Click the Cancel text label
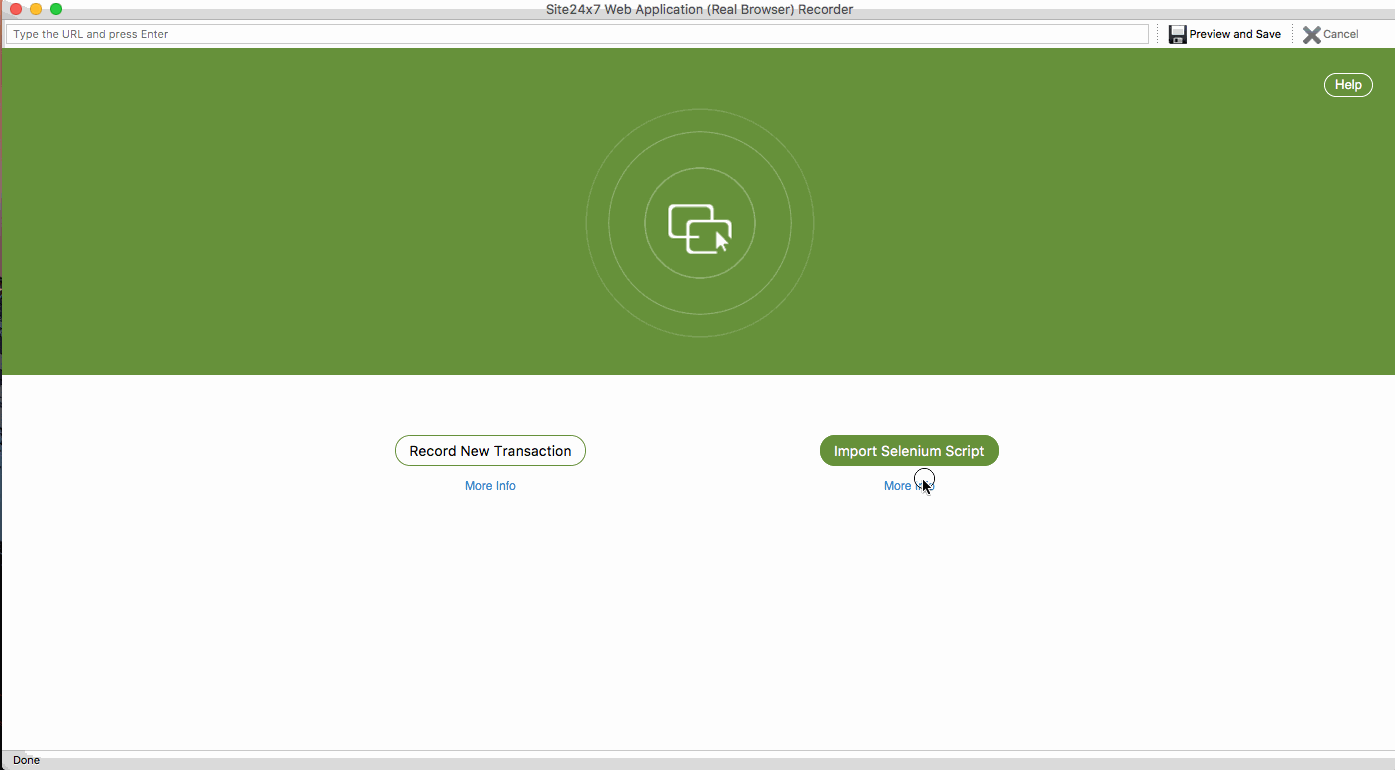The height and width of the screenshot is (770, 1395). 1339,33
